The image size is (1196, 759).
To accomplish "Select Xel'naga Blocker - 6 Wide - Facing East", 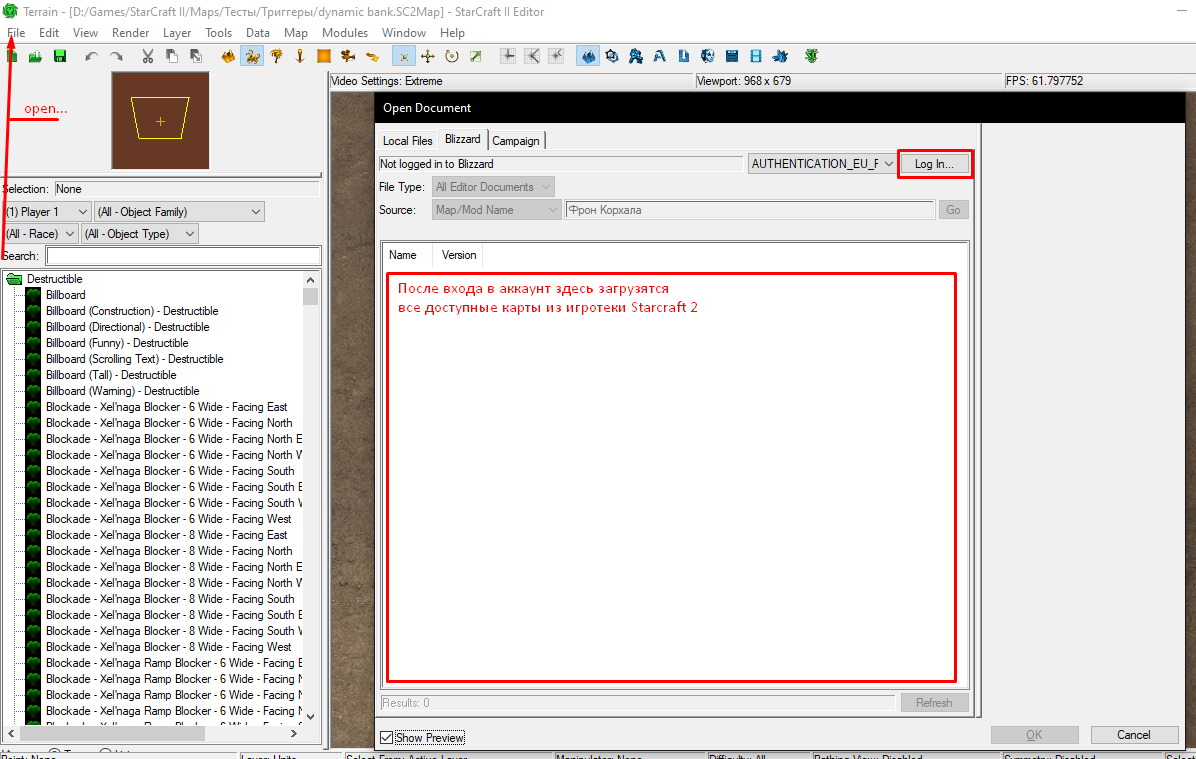I will click(166, 407).
